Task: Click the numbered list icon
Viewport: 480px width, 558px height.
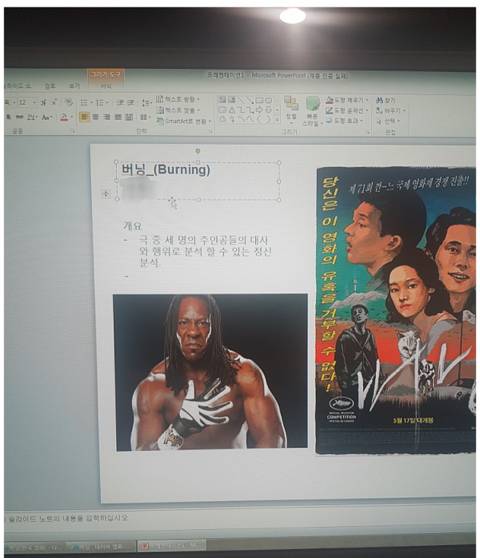Action: click(101, 103)
